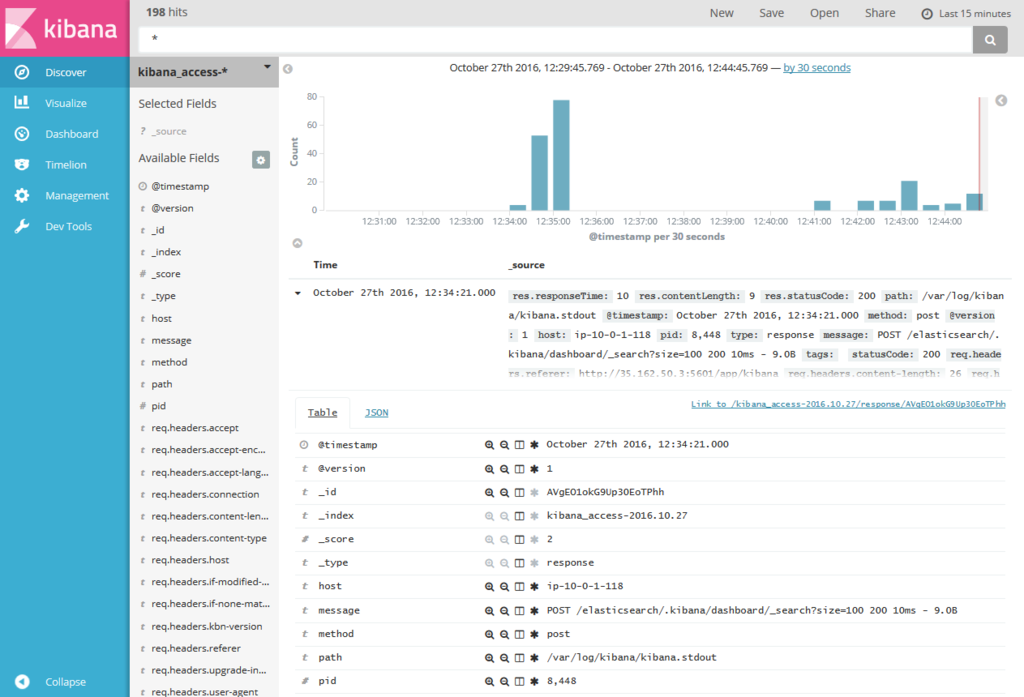Select the req.headers.connection field
Screen dimensions: 1024x697
tap(204, 494)
